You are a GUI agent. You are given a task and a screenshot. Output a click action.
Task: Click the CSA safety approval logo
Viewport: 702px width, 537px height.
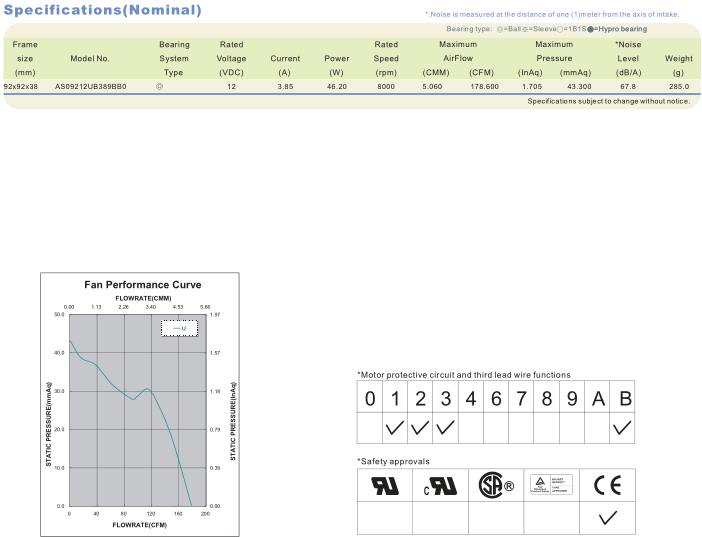pyautogui.click(x=496, y=485)
